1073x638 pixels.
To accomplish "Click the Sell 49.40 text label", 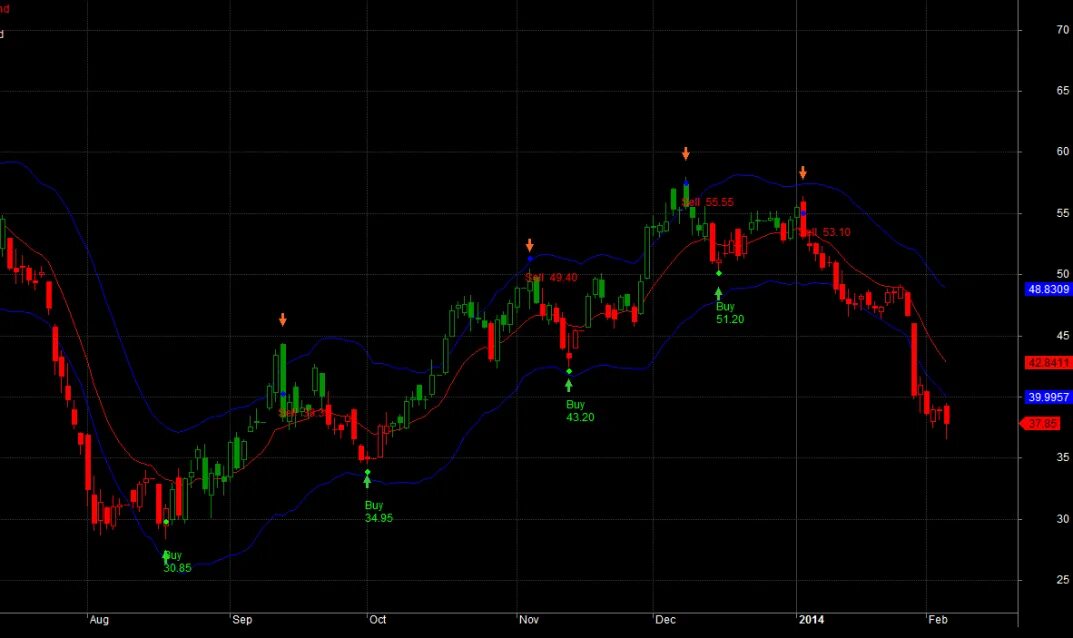I will [x=553, y=278].
